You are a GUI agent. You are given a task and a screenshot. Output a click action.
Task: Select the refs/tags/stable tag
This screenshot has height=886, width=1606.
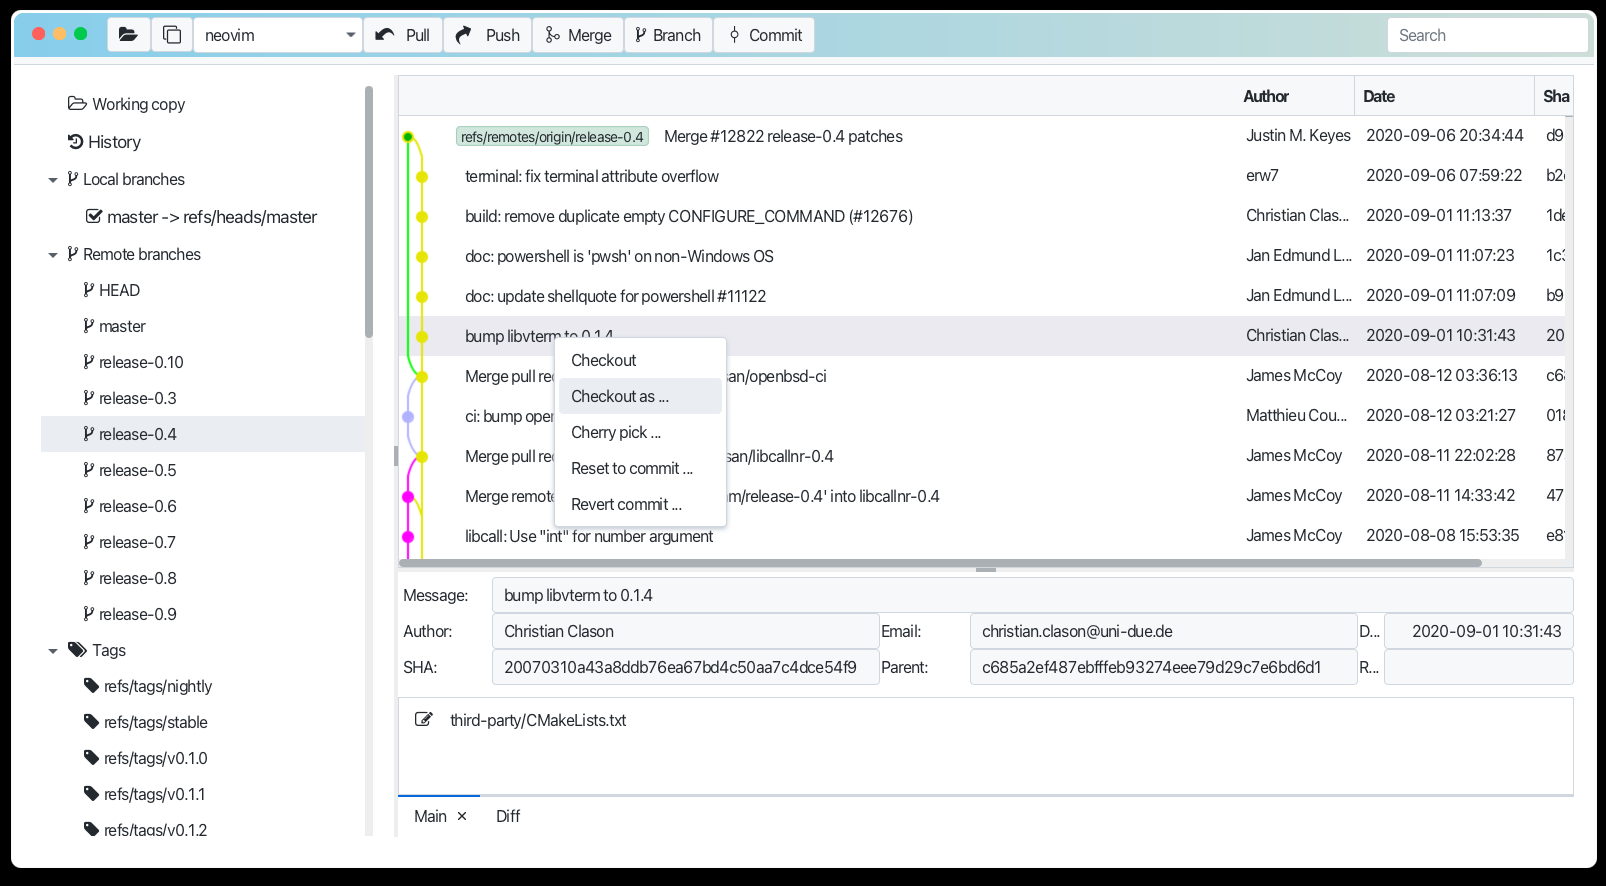(x=146, y=722)
